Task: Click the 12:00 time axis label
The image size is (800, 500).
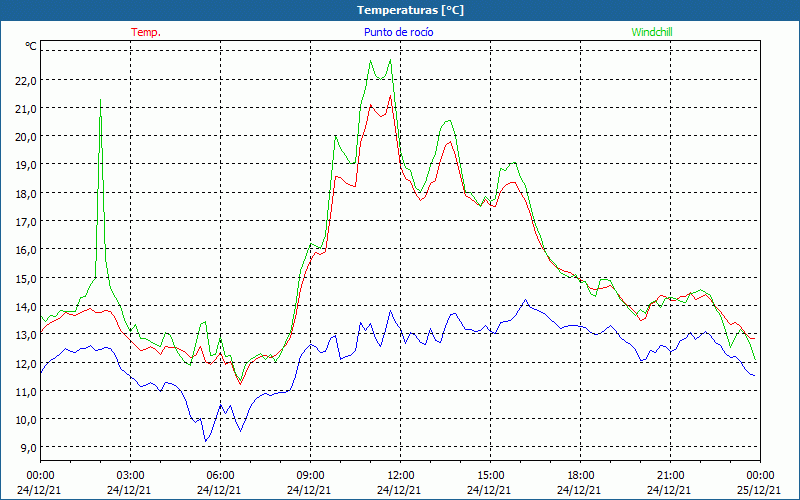Action: [x=401, y=476]
